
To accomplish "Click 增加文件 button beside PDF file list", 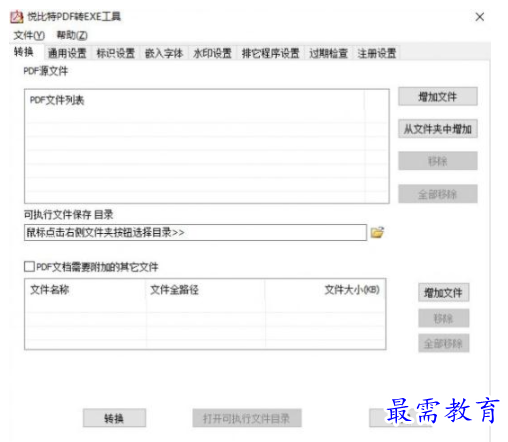I will (x=438, y=97).
